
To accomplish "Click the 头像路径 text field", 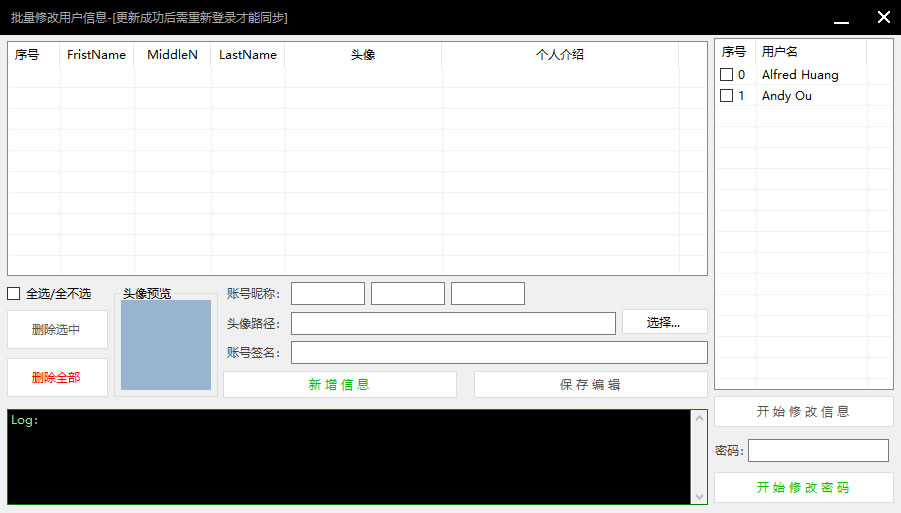I will click(453, 324).
